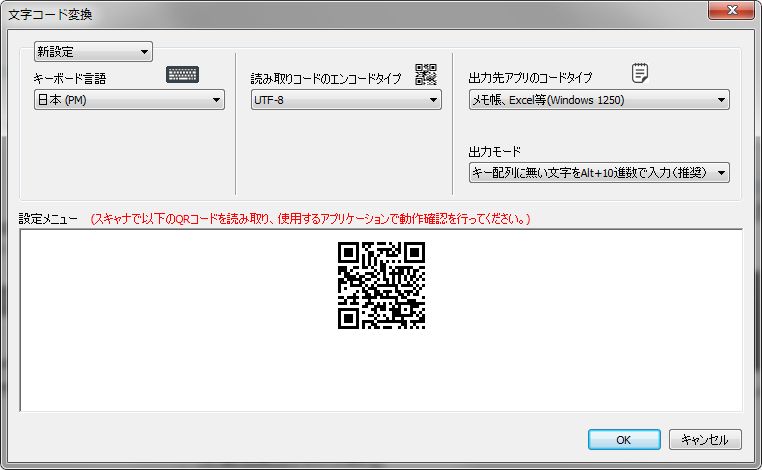Image resolution: width=762 pixels, height=470 pixels.
Task: Click the keyboard icon beside キーボード言語
Action: [183, 75]
